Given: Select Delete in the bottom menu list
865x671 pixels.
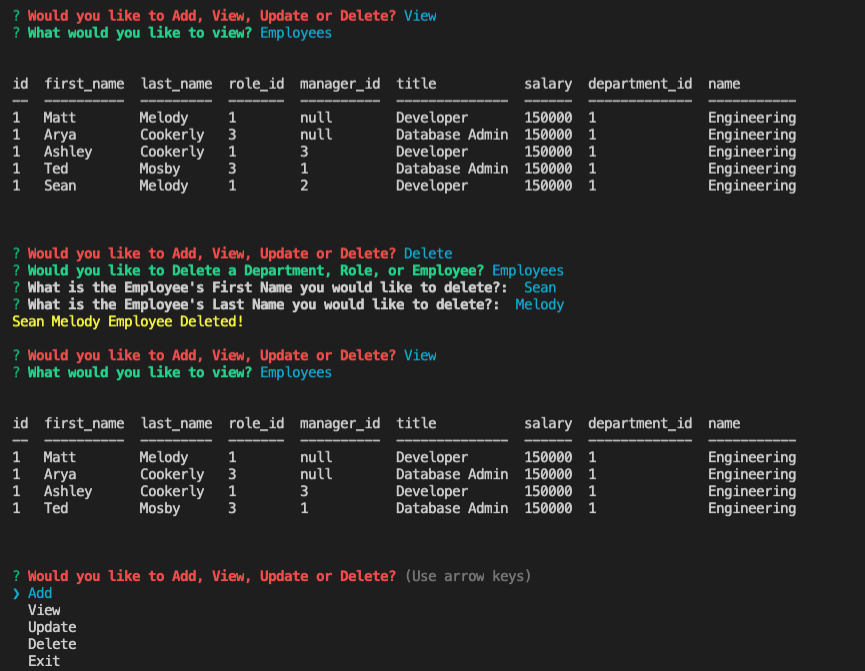Looking at the screenshot, I should click(52, 644).
